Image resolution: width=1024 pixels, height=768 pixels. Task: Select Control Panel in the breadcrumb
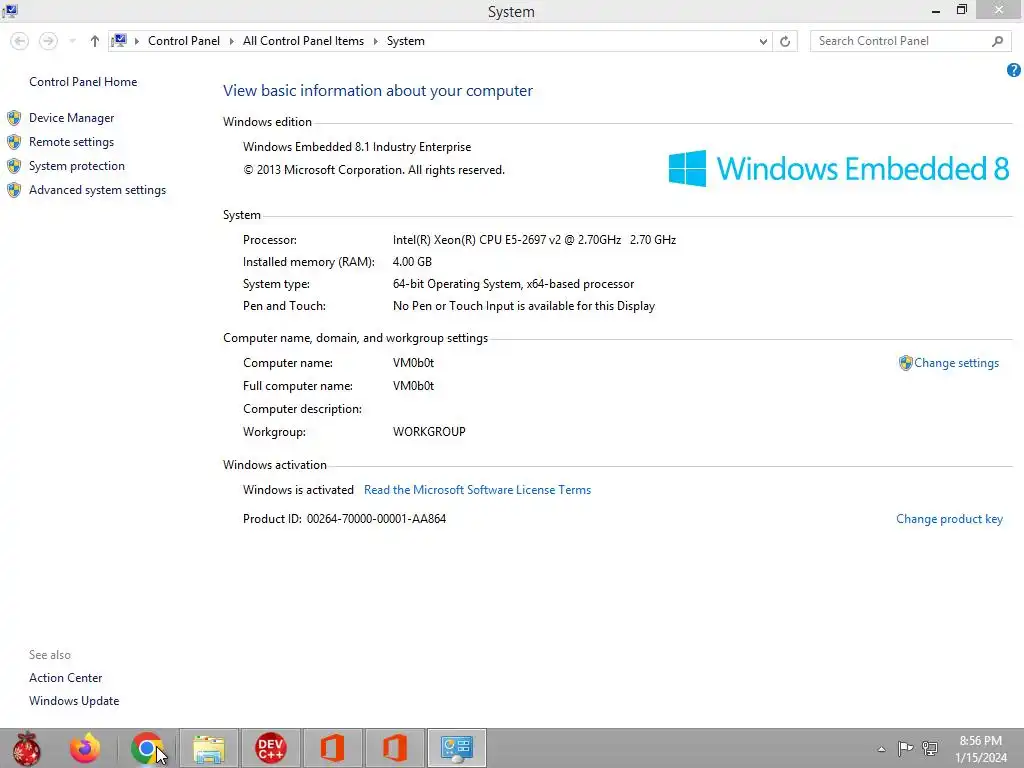tap(184, 40)
